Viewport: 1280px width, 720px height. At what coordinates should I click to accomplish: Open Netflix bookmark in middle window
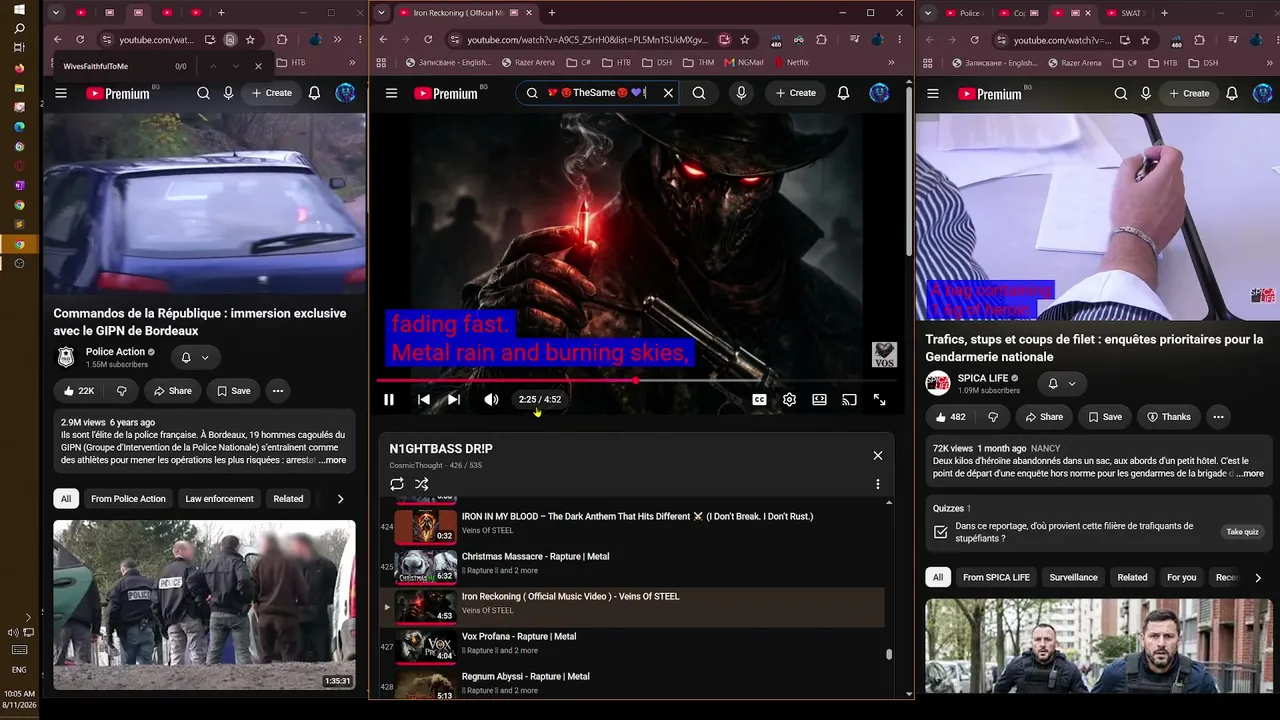tap(791, 62)
